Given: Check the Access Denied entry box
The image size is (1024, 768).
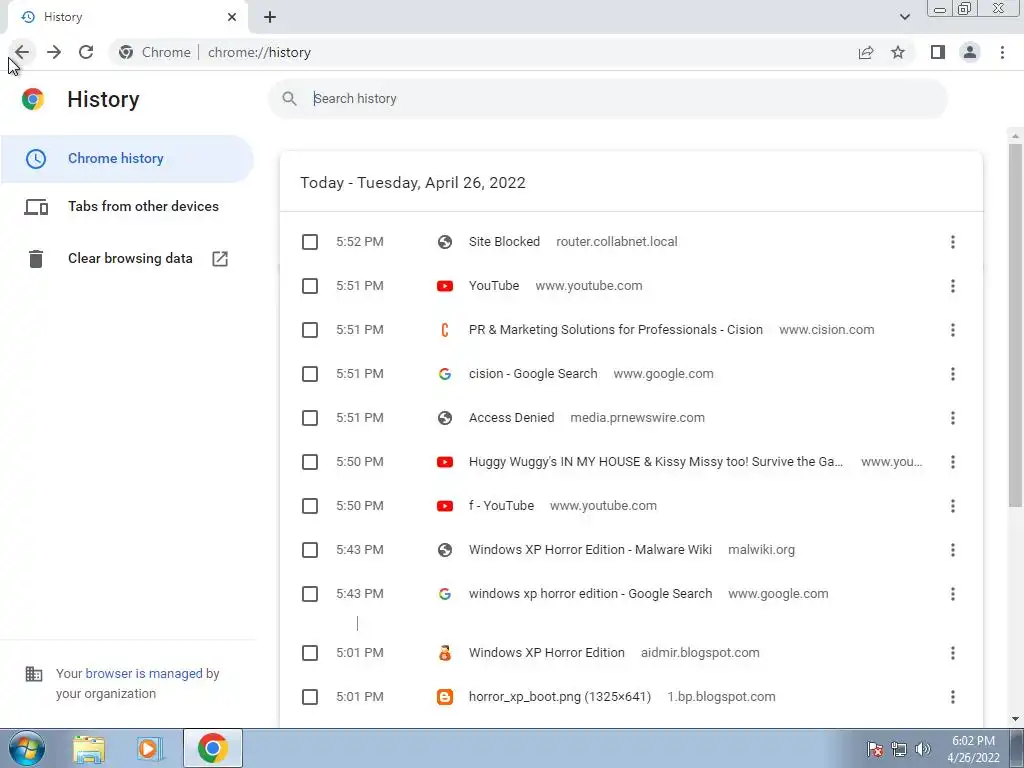Looking at the screenshot, I should [x=310, y=418].
